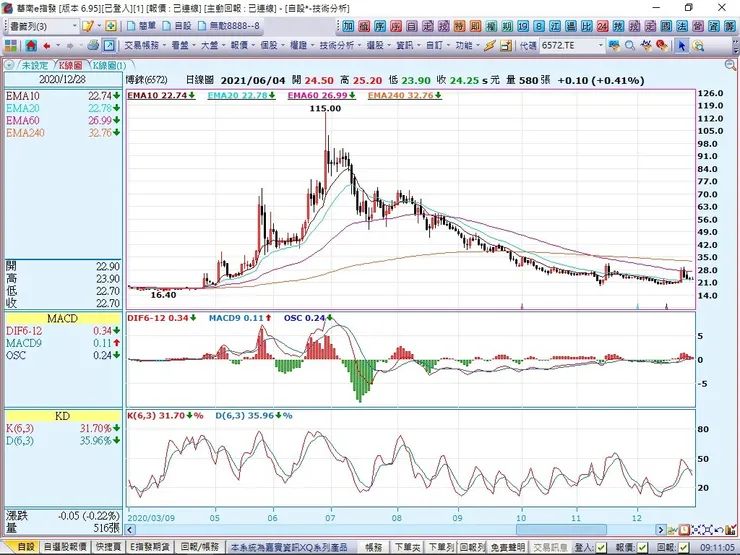Click the scrollbar right arrow below chart
The width and height of the screenshot is (740, 555).
click(x=660, y=530)
